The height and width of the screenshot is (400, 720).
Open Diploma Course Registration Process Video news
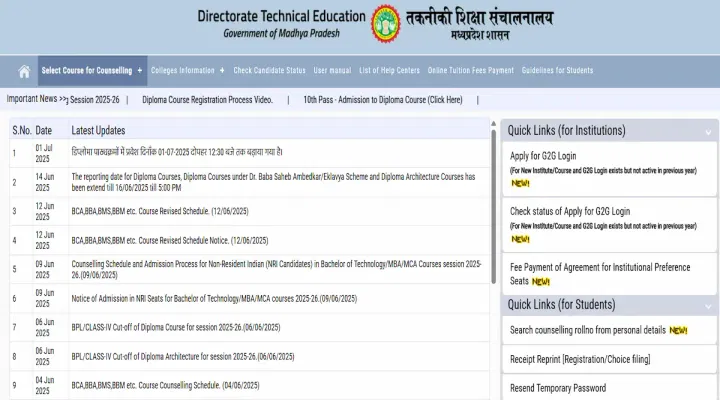coord(207,100)
